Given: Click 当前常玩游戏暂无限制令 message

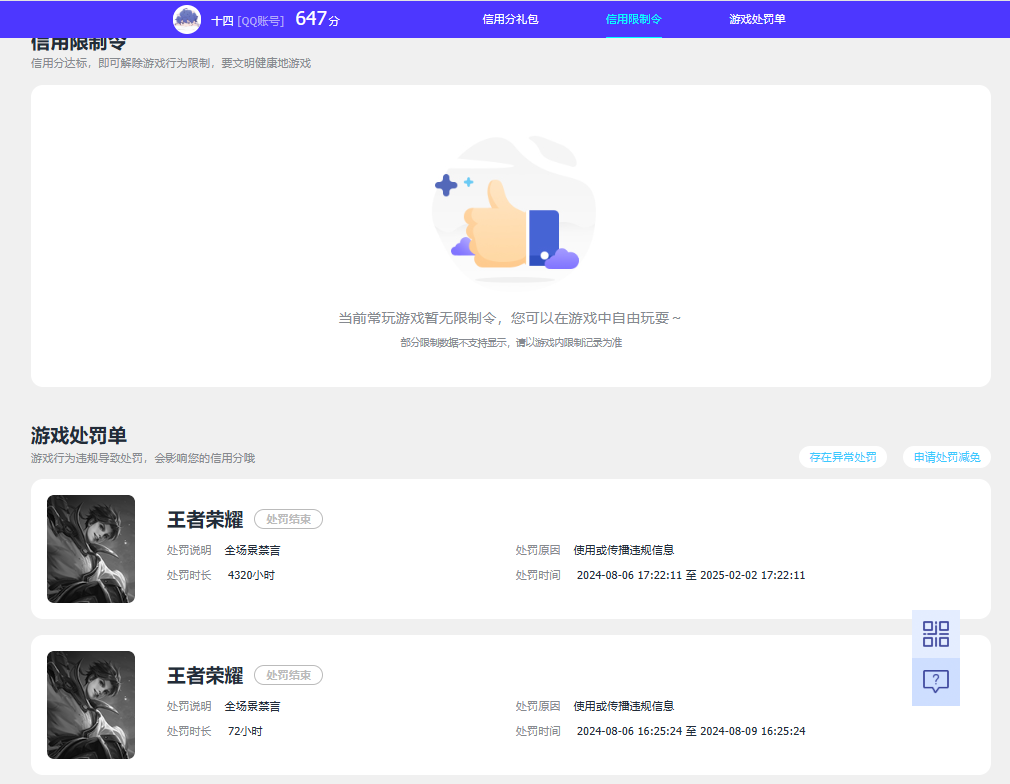Looking at the screenshot, I should 510,318.
